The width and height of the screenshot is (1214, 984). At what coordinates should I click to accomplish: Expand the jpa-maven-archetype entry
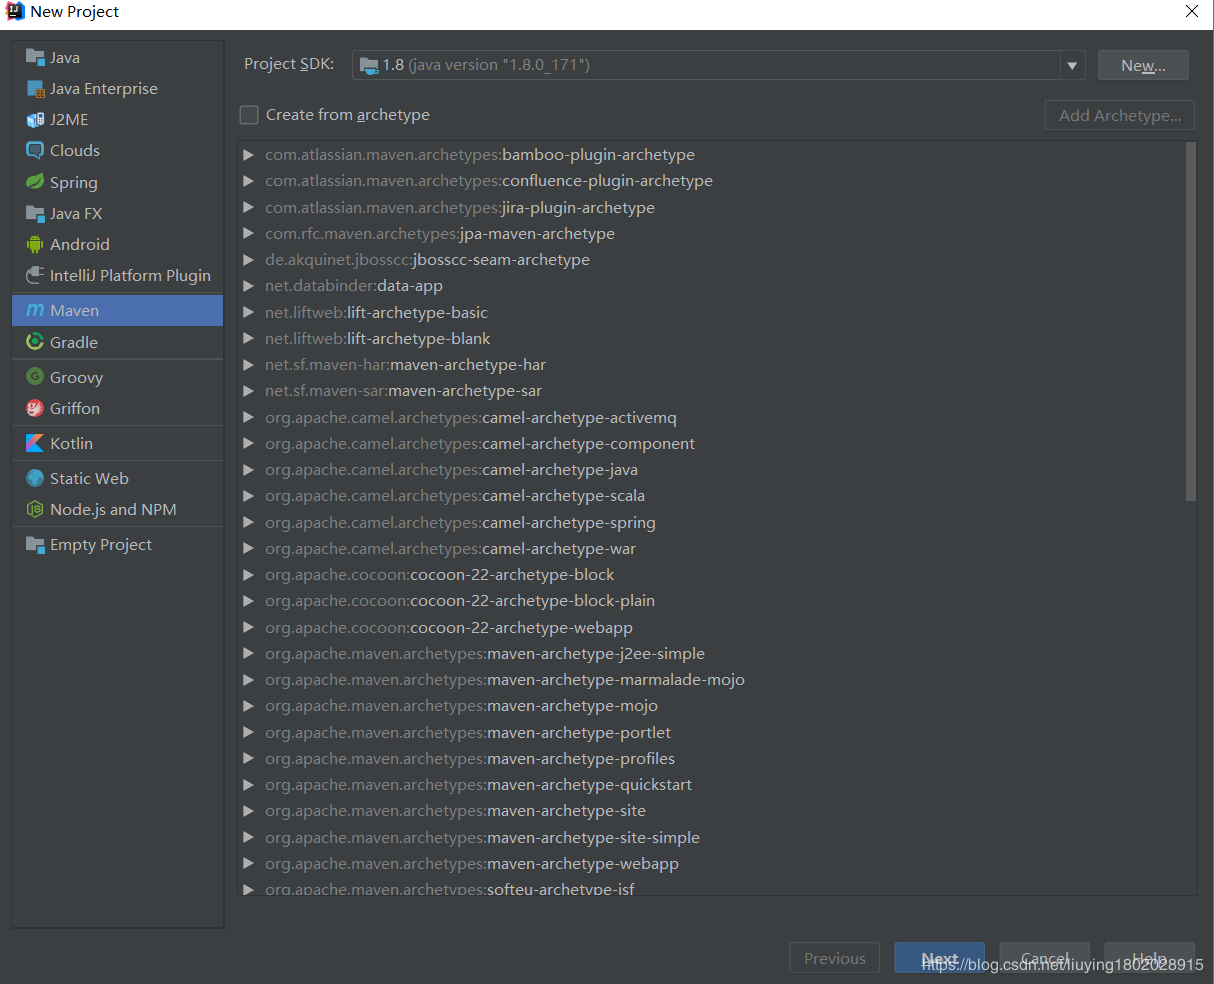pos(248,233)
